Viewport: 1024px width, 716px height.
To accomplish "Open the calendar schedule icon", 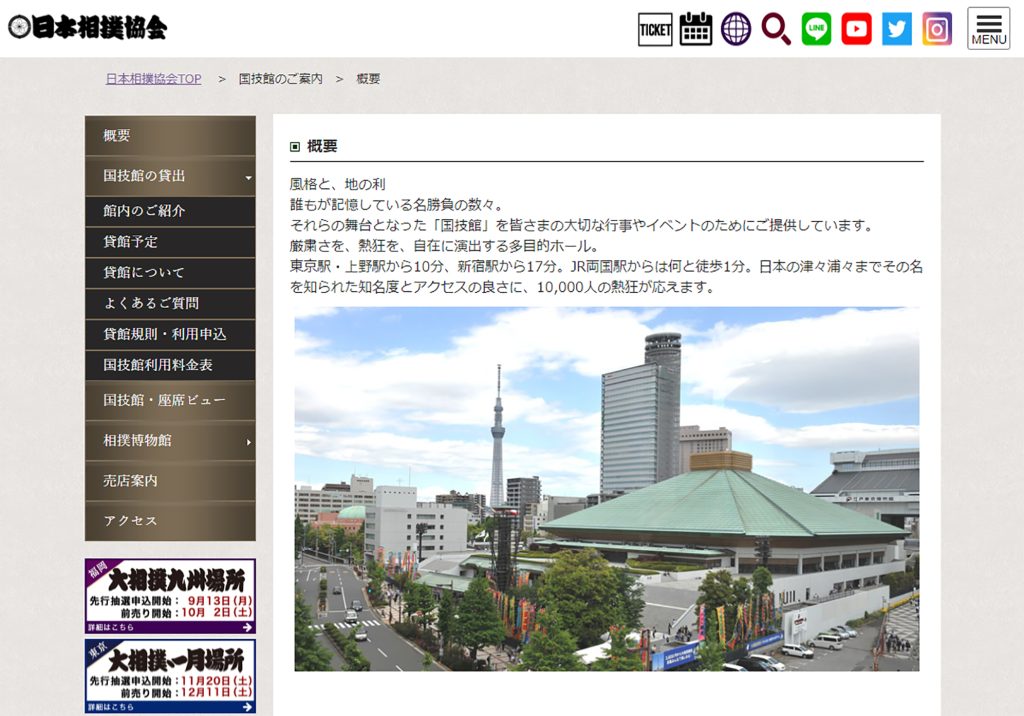I will tap(696, 29).
